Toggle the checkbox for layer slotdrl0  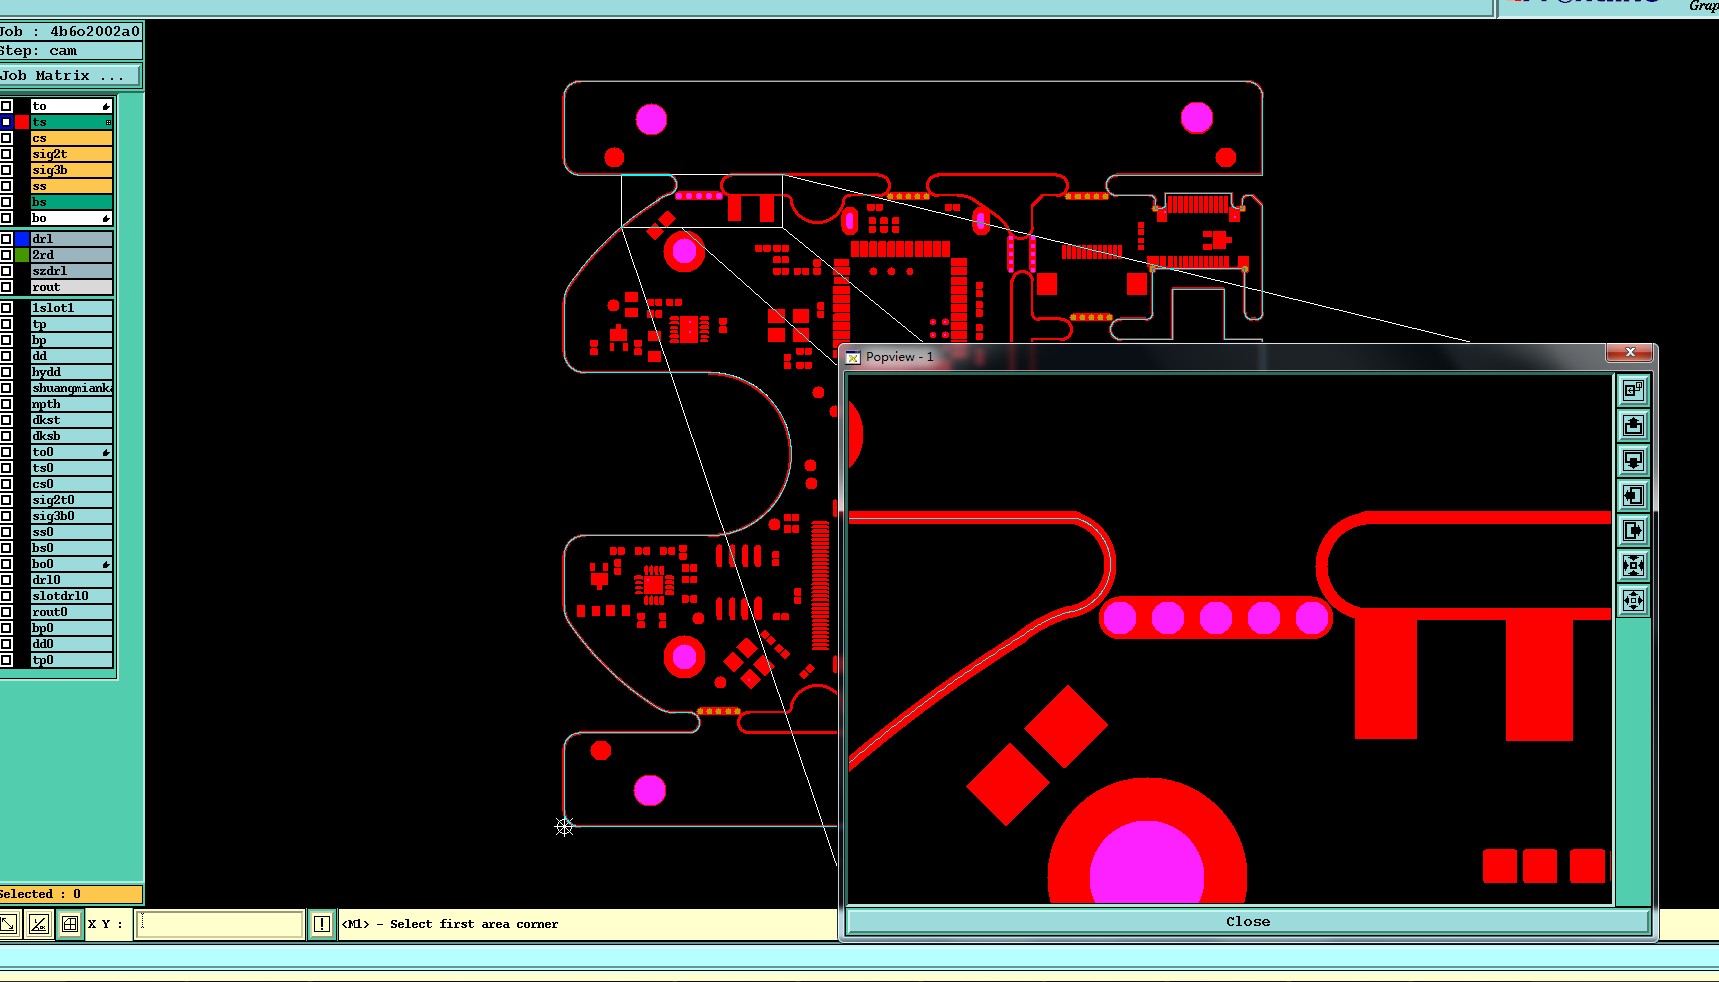coord(6,596)
